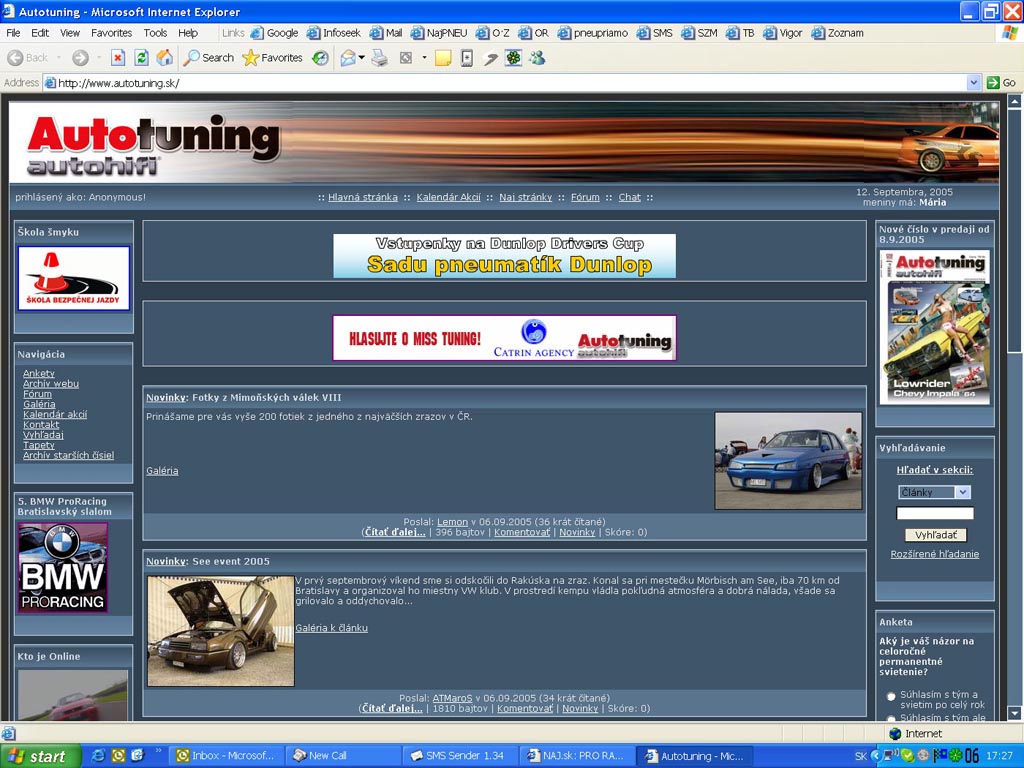Print the page with the printer icon

tap(379, 58)
